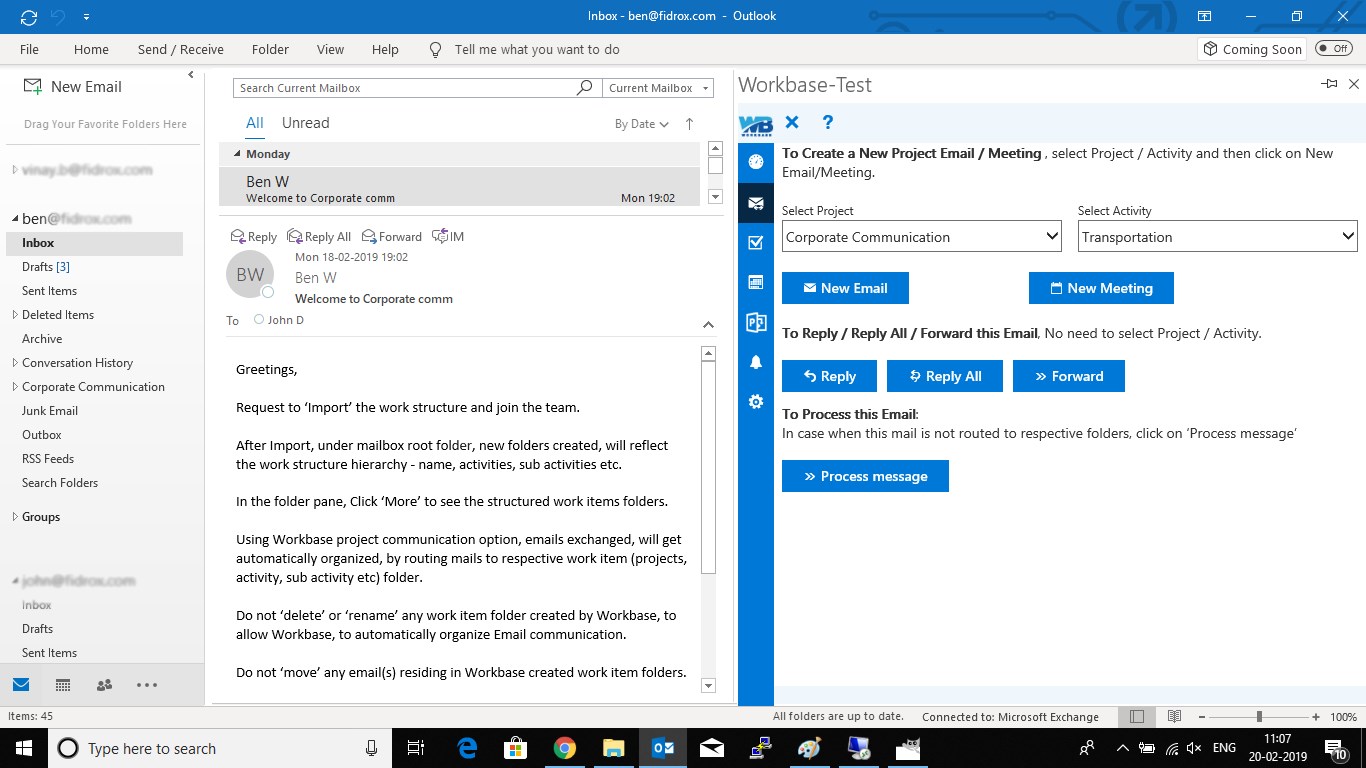Image resolution: width=1366 pixels, height=768 pixels.
Task: Open the File menu
Action: tap(29, 49)
